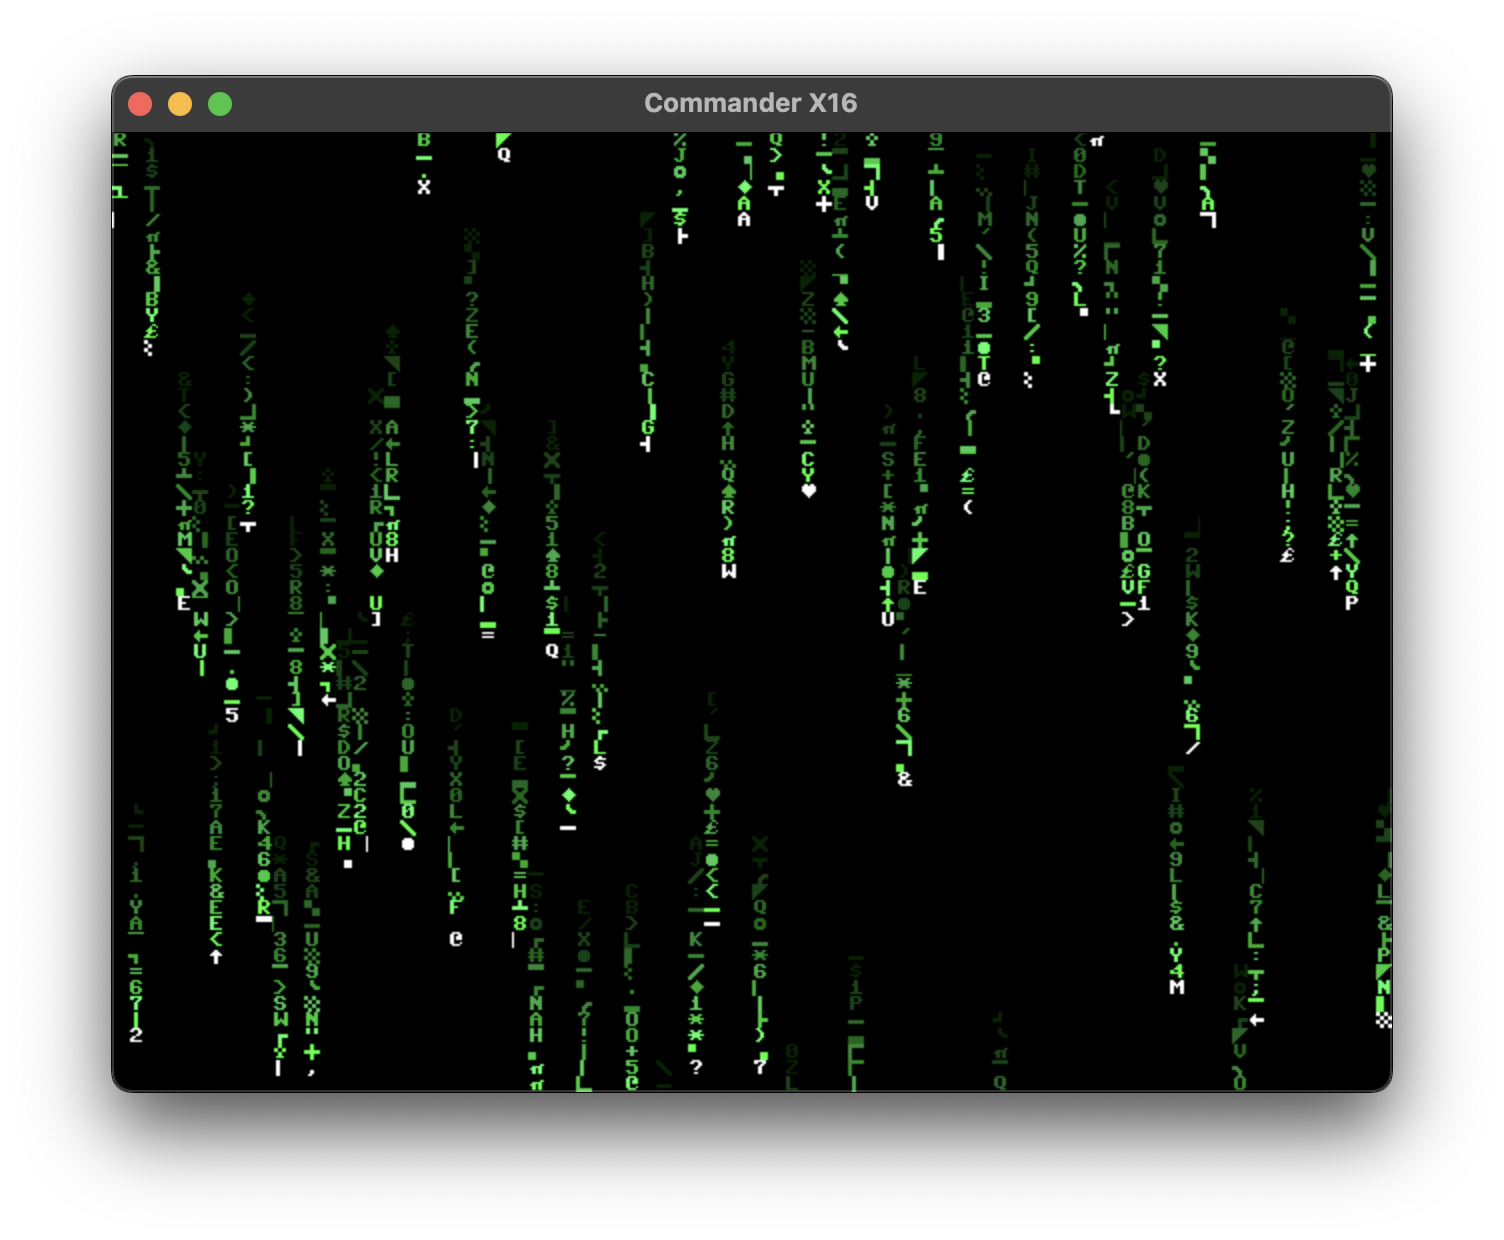Click the Commander X16 title text
This screenshot has height=1240, width=1504.
coord(751,103)
